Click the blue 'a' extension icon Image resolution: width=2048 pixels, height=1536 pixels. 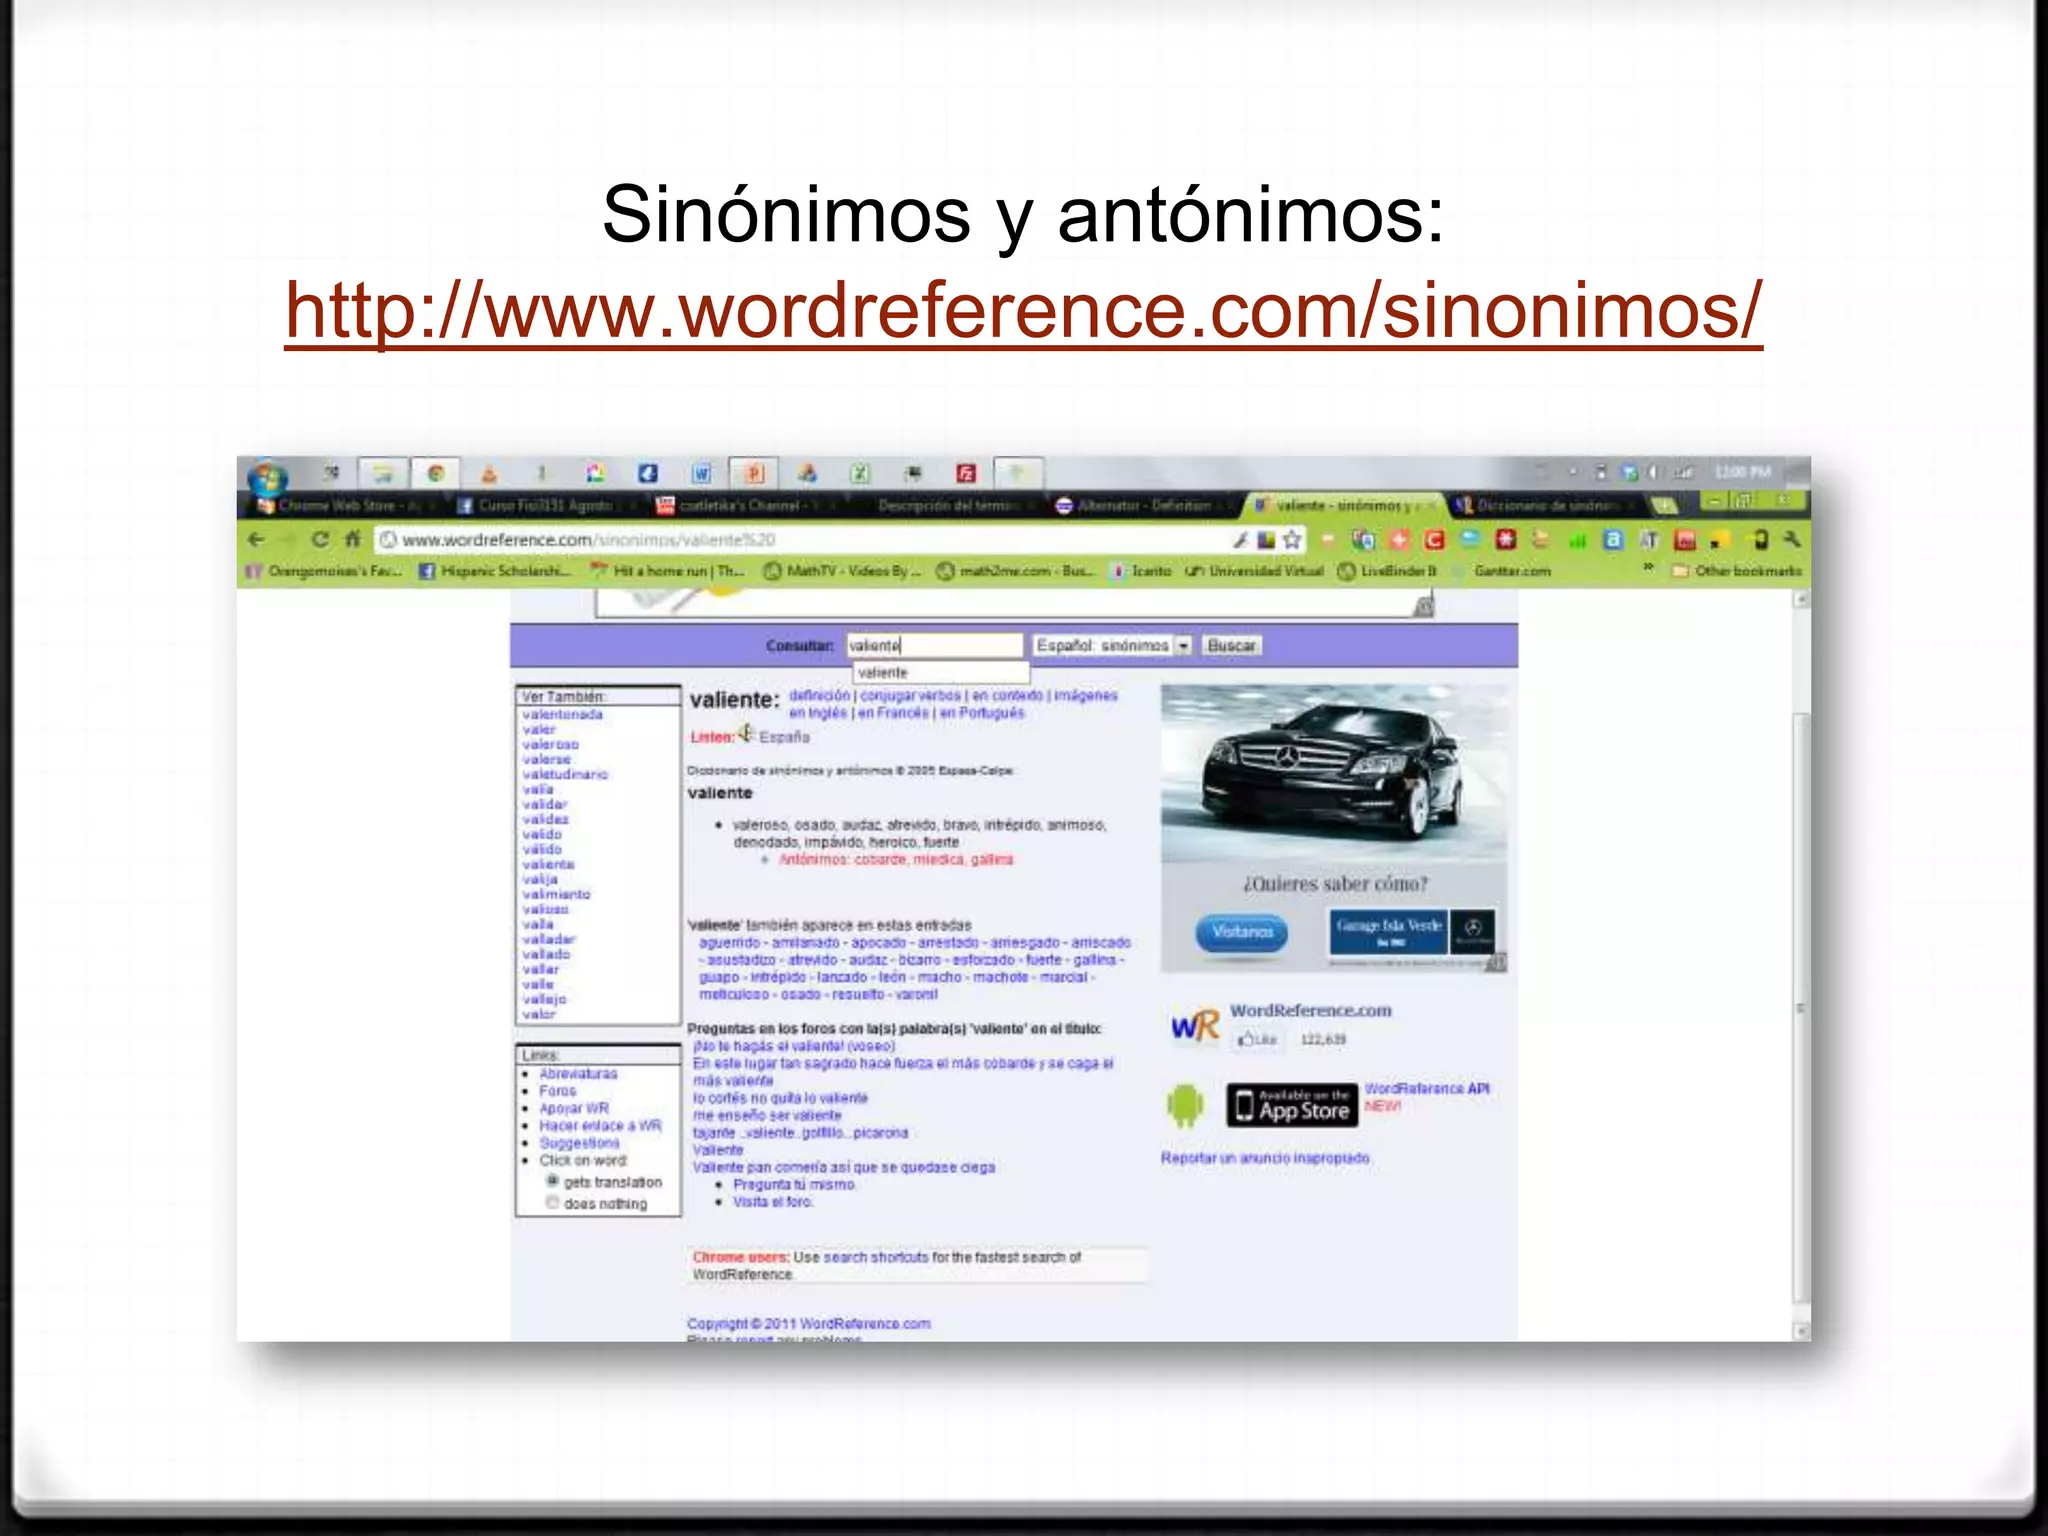pos(1613,540)
